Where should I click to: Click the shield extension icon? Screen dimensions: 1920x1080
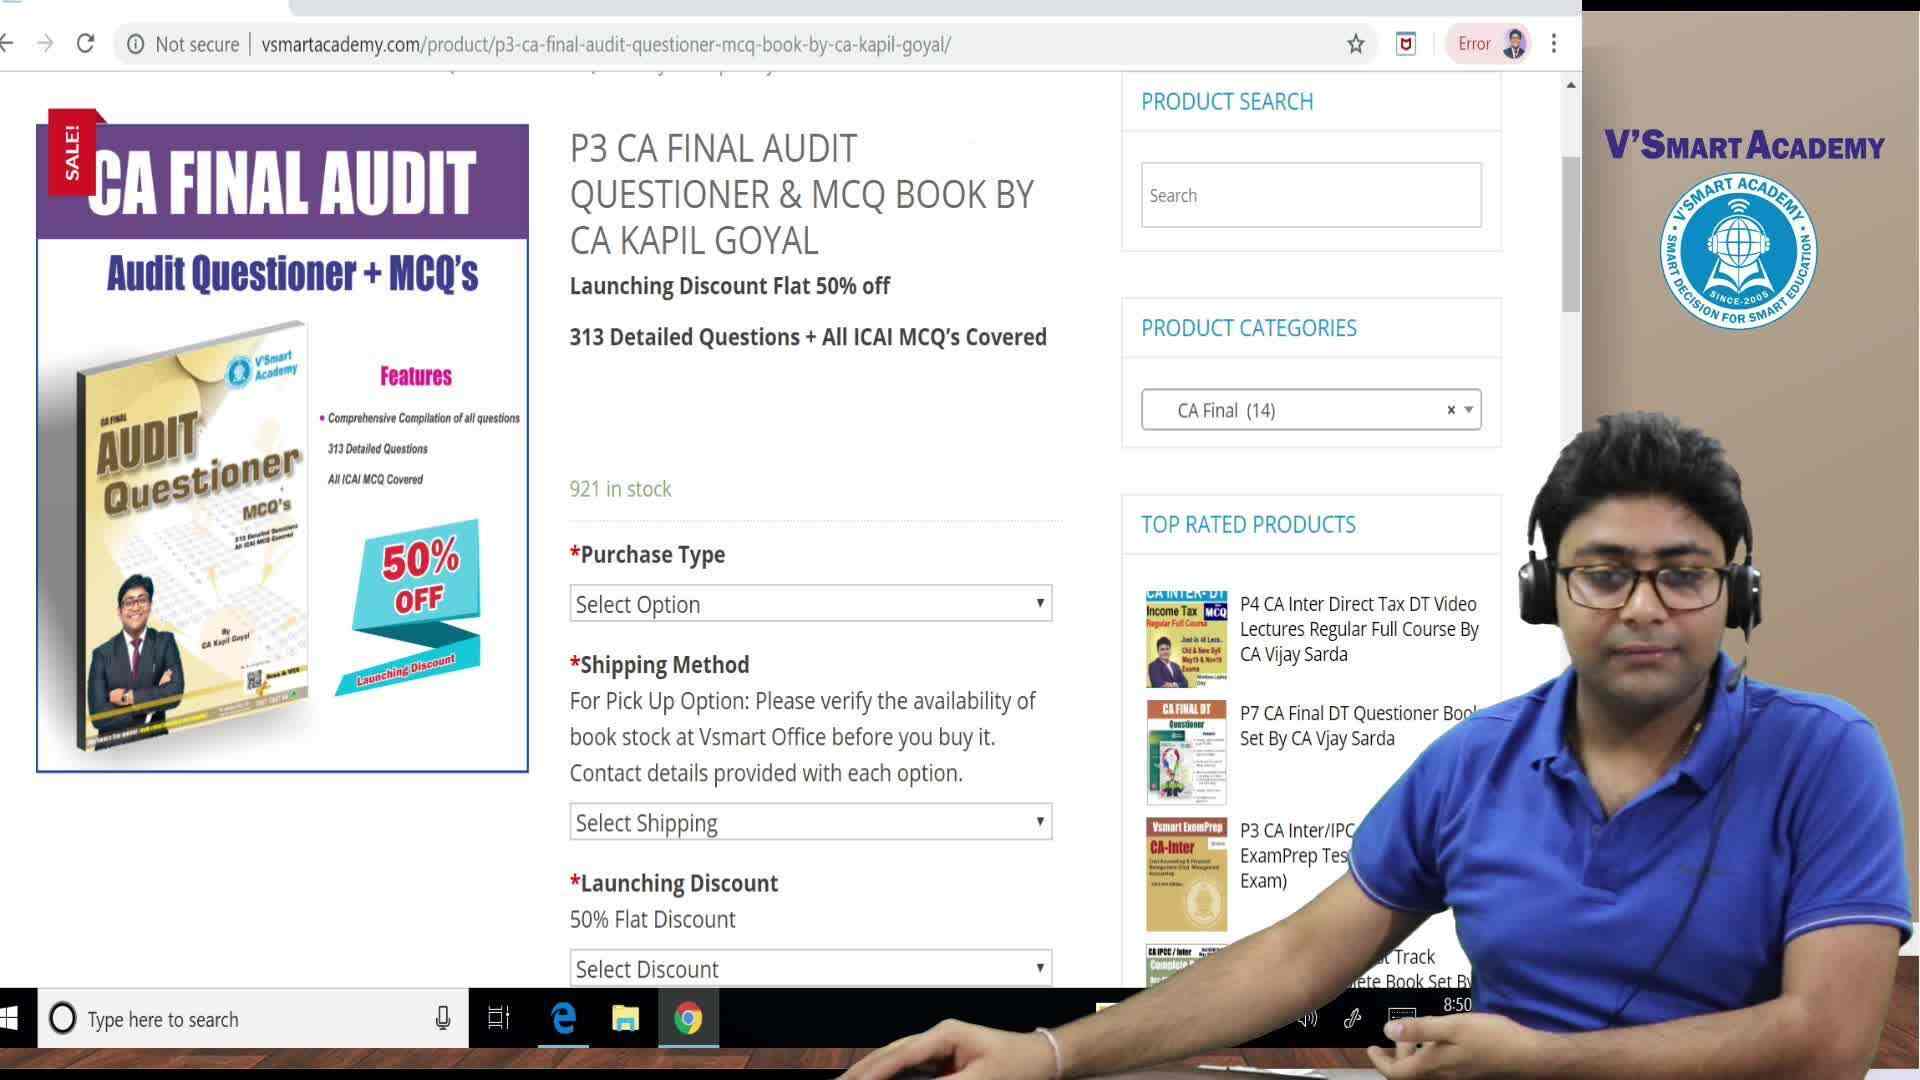point(1405,44)
